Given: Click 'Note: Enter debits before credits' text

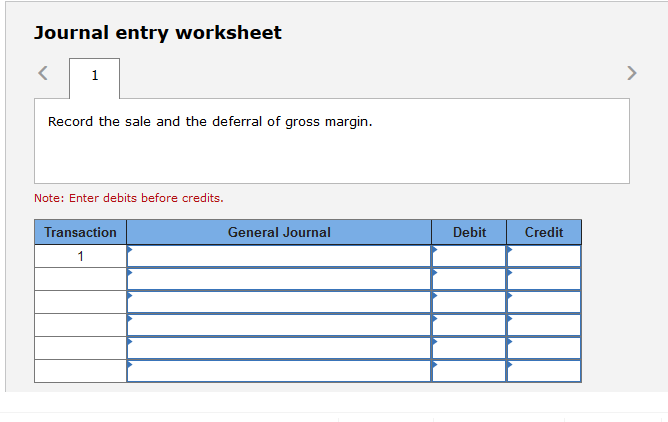Looking at the screenshot, I should click(x=129, y=198).
